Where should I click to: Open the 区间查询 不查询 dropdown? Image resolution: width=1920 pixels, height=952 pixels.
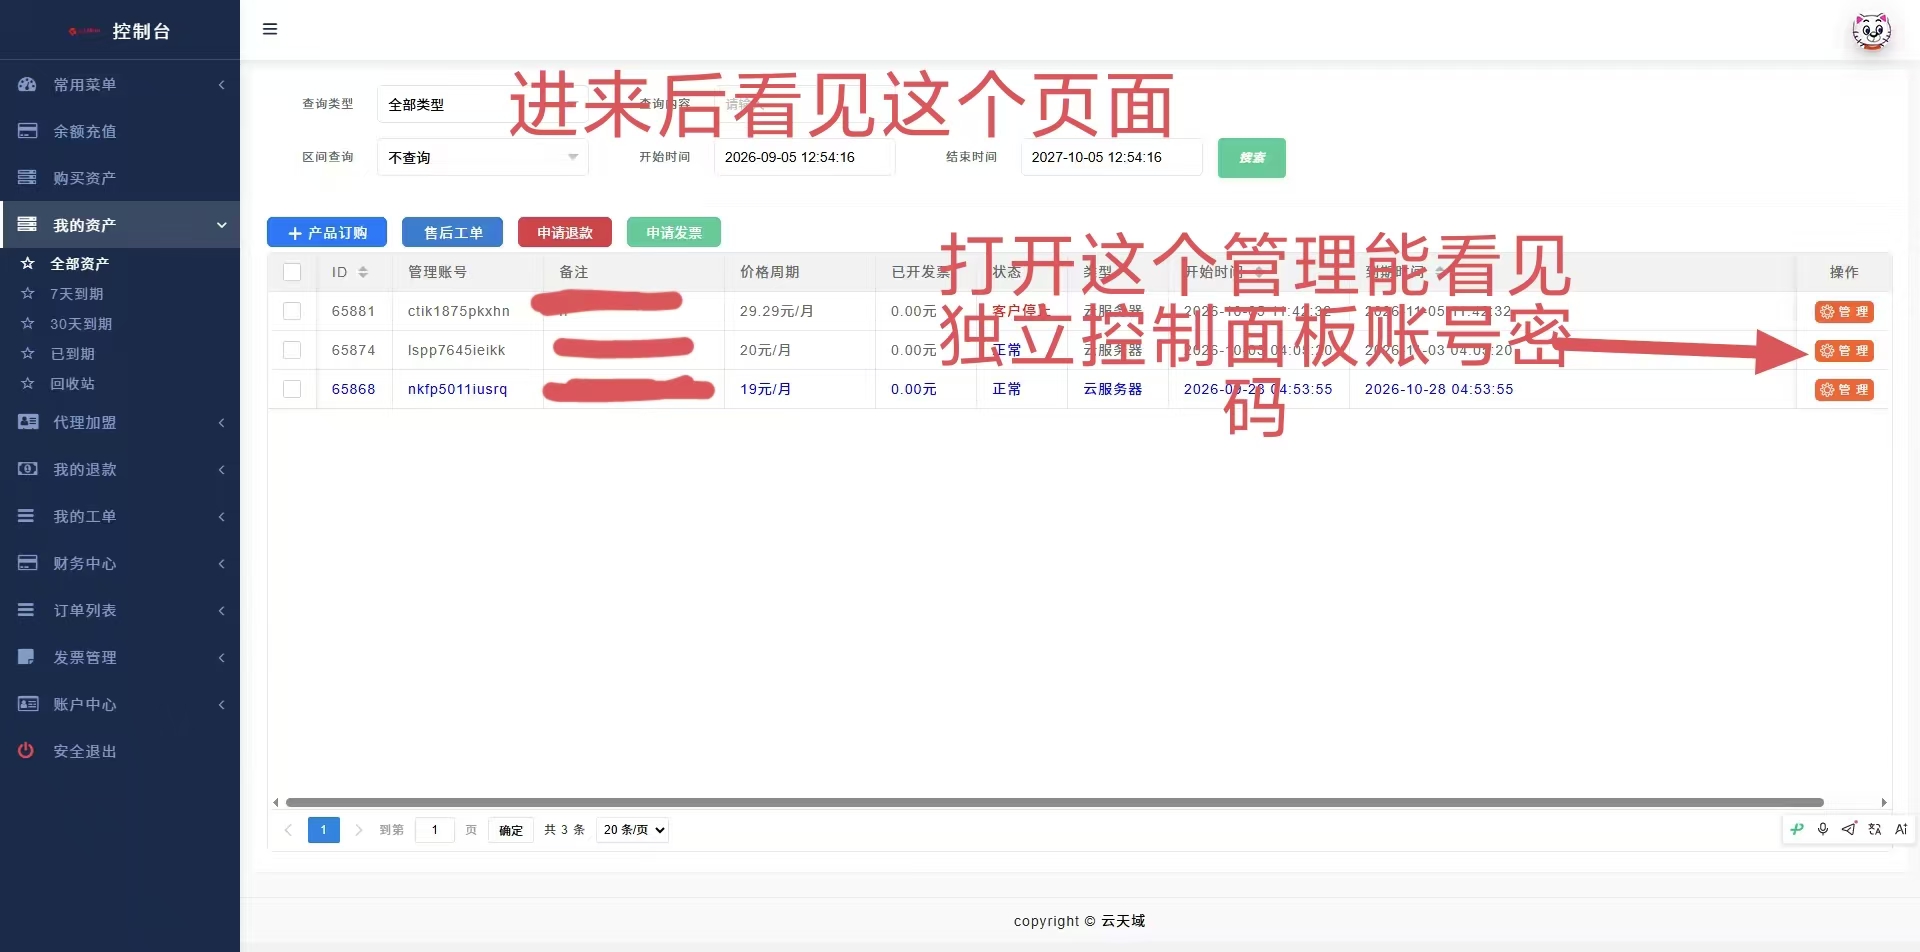coord(483,157)
